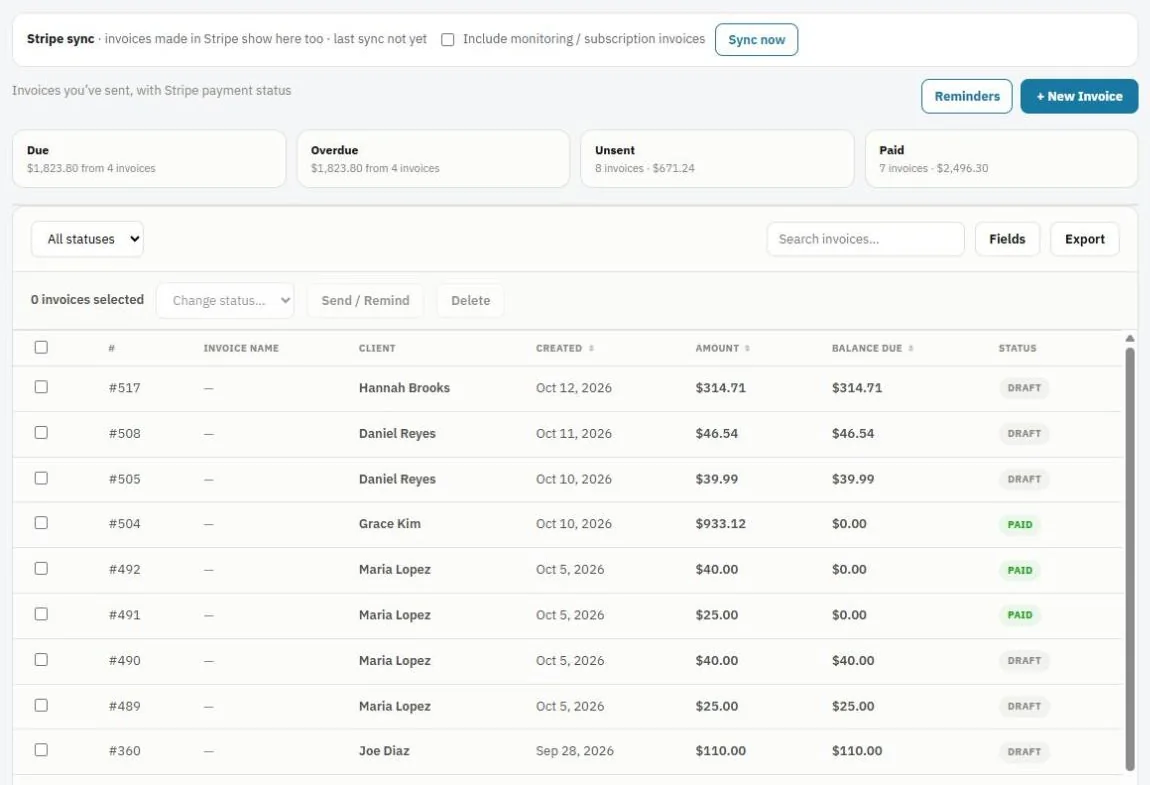This screenshot has width=1150, height=785.
Task: Open invoice number #508
Action: [x=125, y=434]
